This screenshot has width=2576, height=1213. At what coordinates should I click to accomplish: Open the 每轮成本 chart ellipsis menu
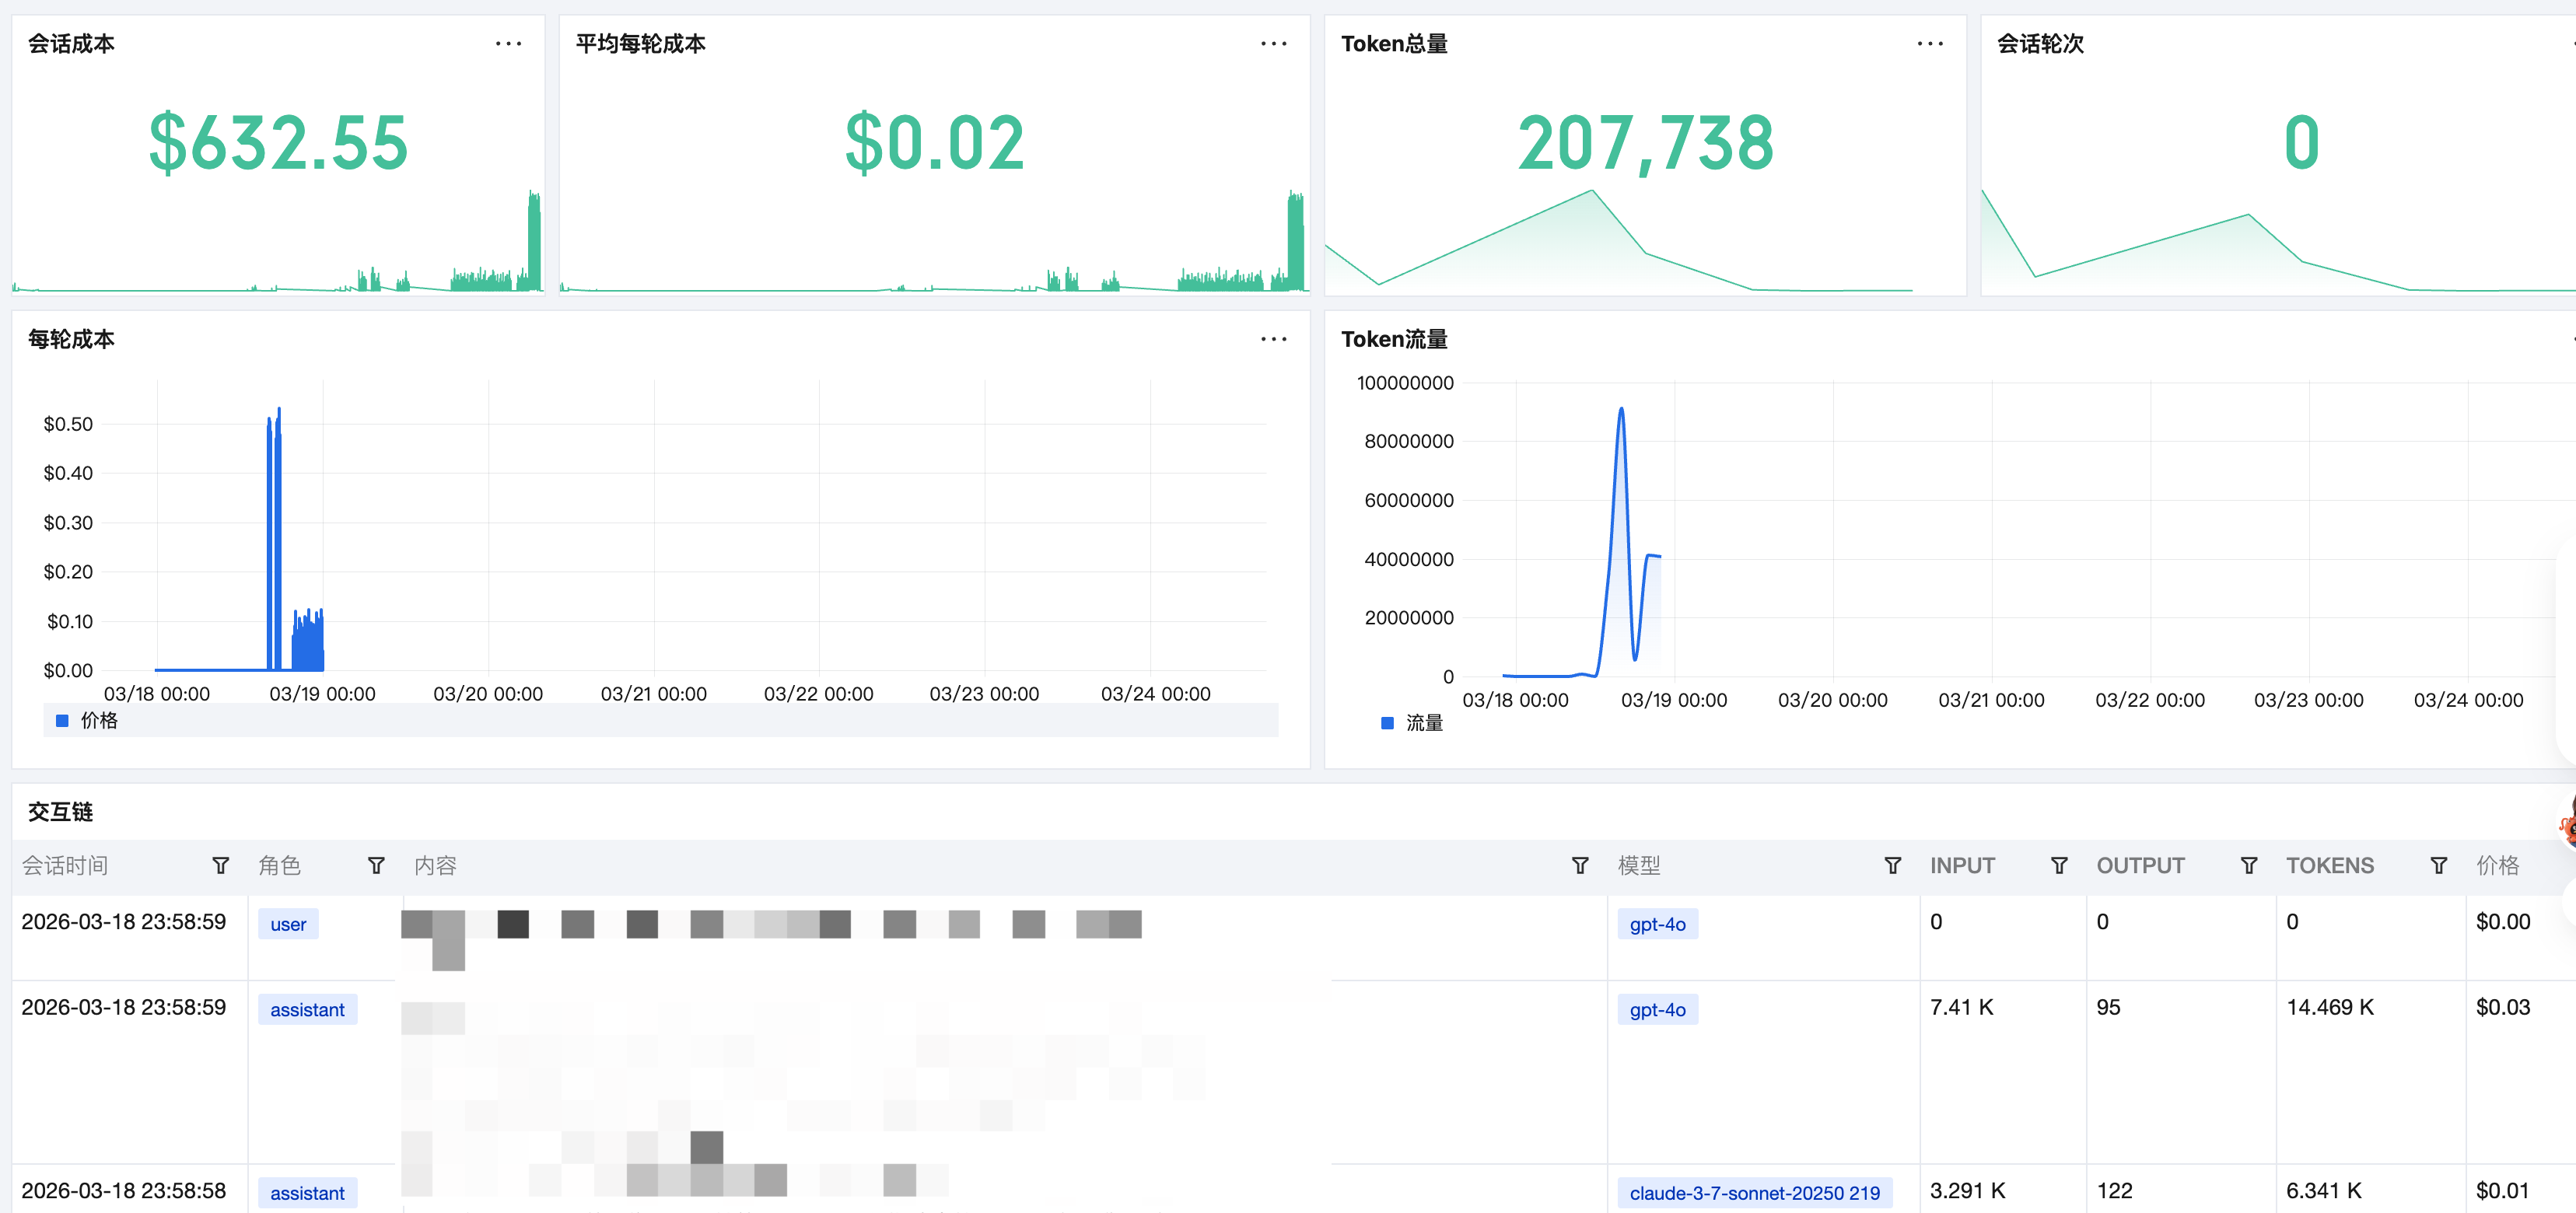(1273, 340)
